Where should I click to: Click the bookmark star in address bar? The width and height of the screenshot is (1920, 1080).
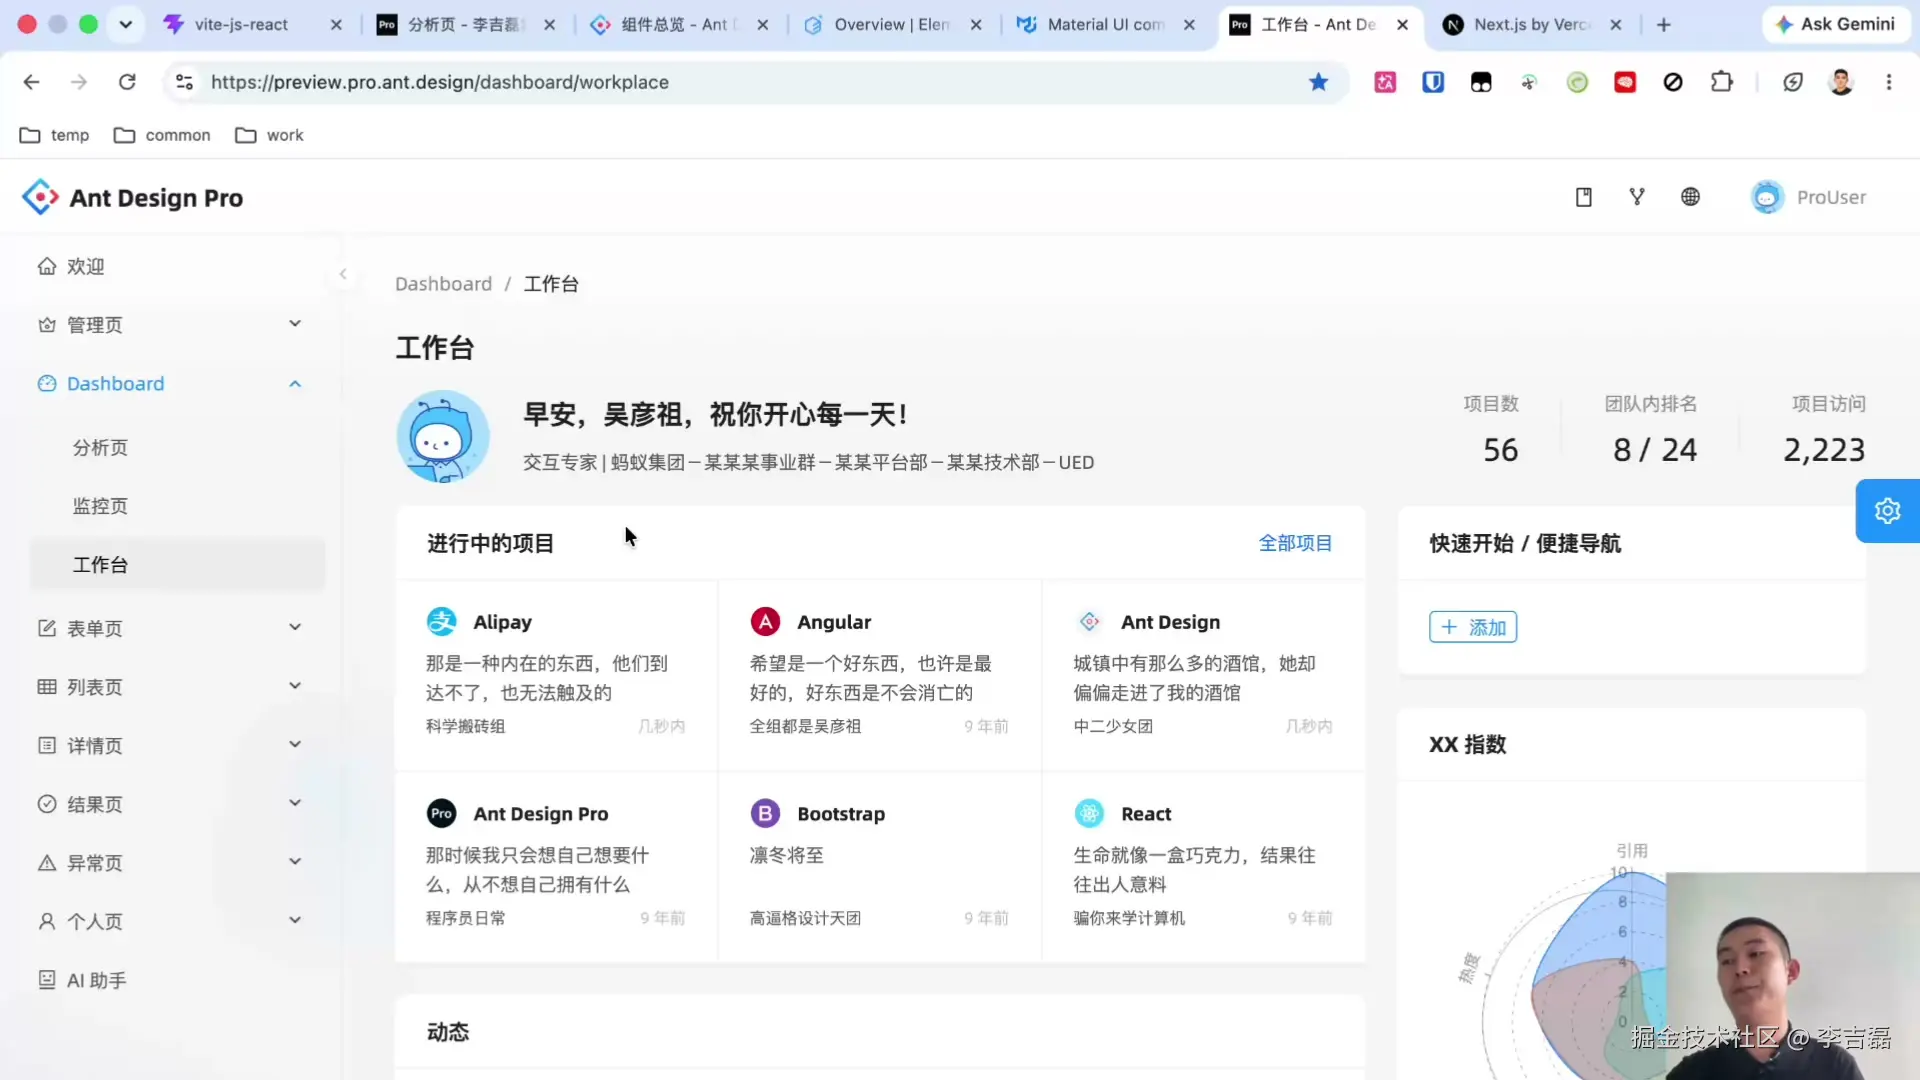1318,82
